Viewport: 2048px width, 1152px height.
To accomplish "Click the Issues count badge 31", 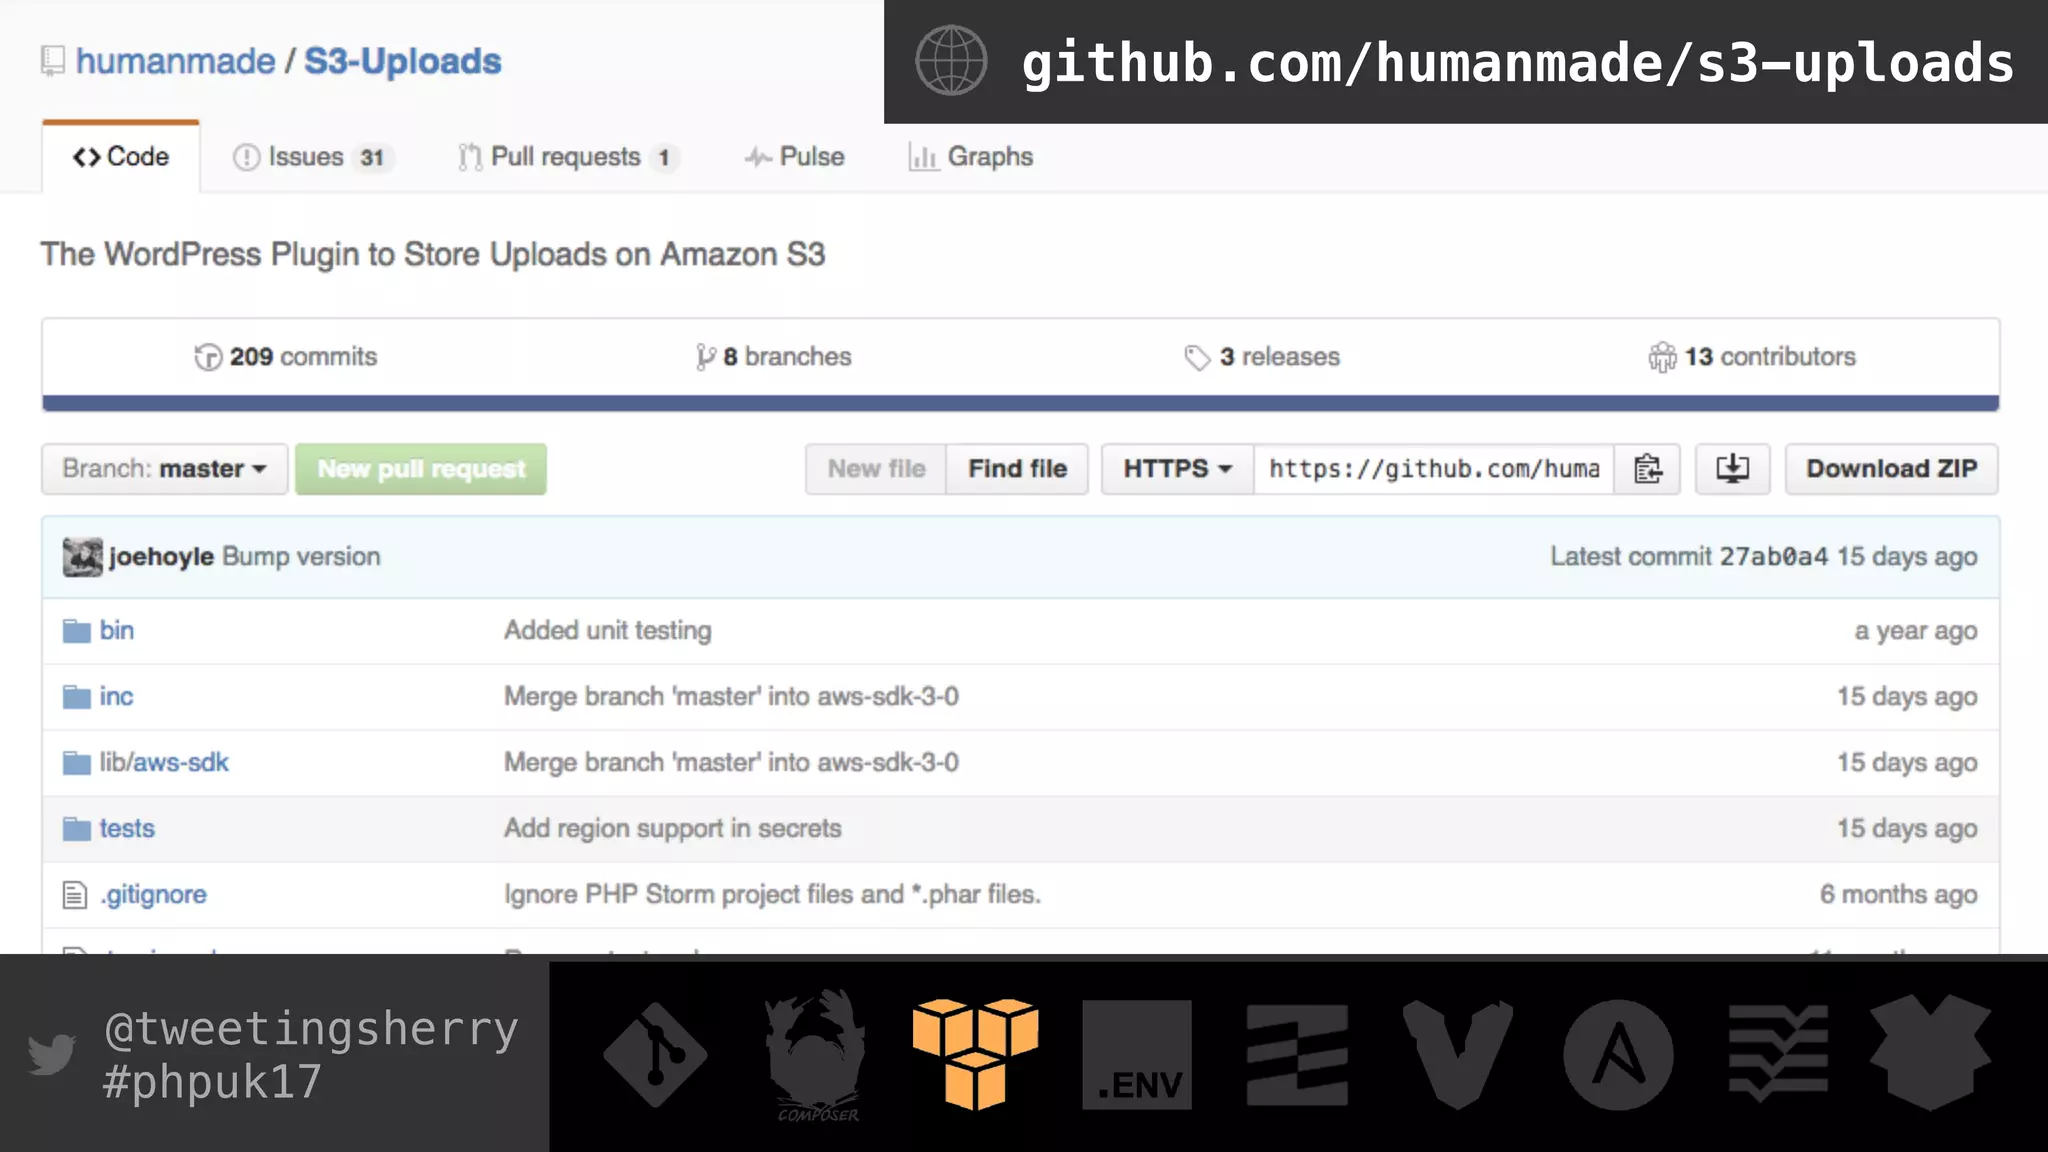I will (x=372, y=158).
